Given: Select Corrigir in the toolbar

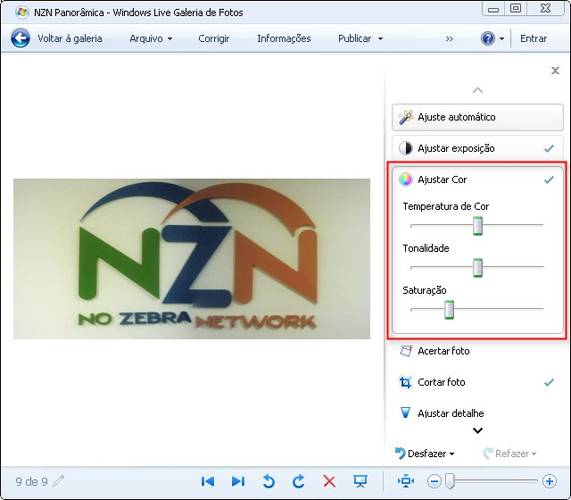Looking at the screenshot, I should pyautogui.click(x=214, y=39).
